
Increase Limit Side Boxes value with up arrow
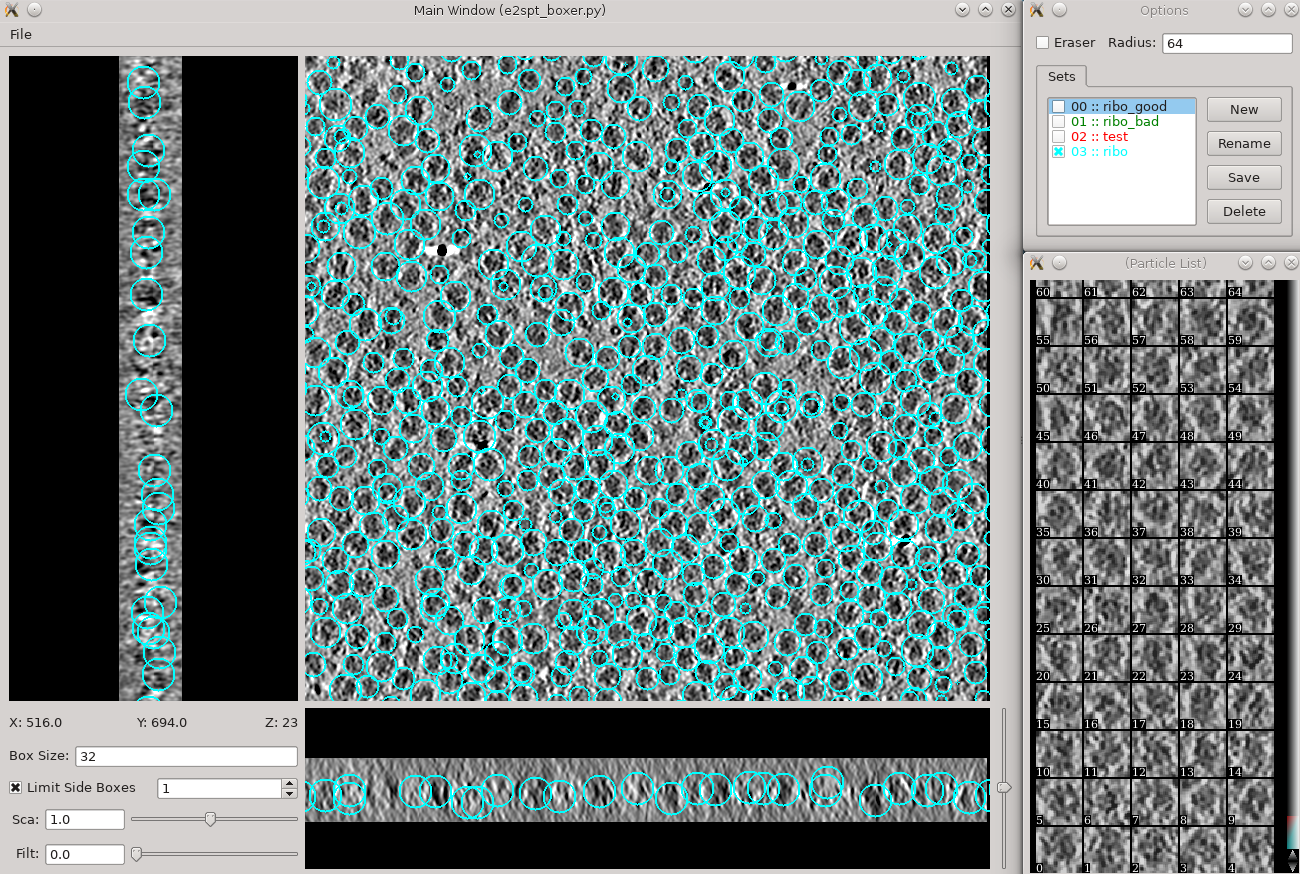(289, 783)
